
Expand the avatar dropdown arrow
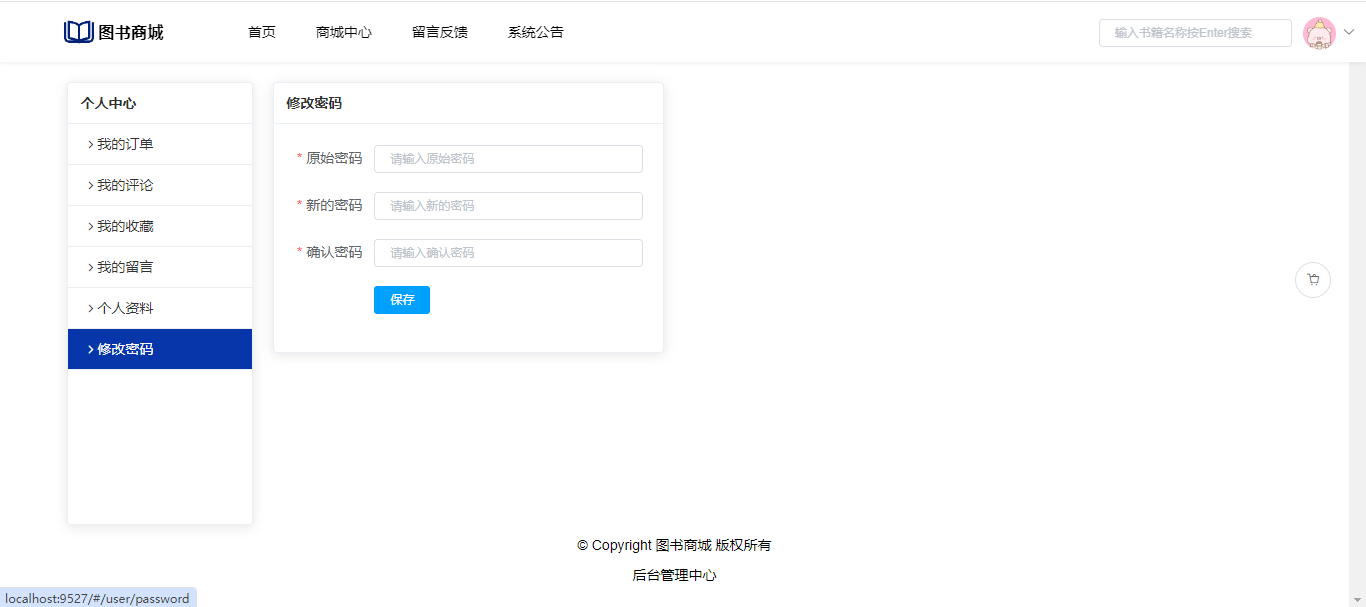(x=1348, y=32)
